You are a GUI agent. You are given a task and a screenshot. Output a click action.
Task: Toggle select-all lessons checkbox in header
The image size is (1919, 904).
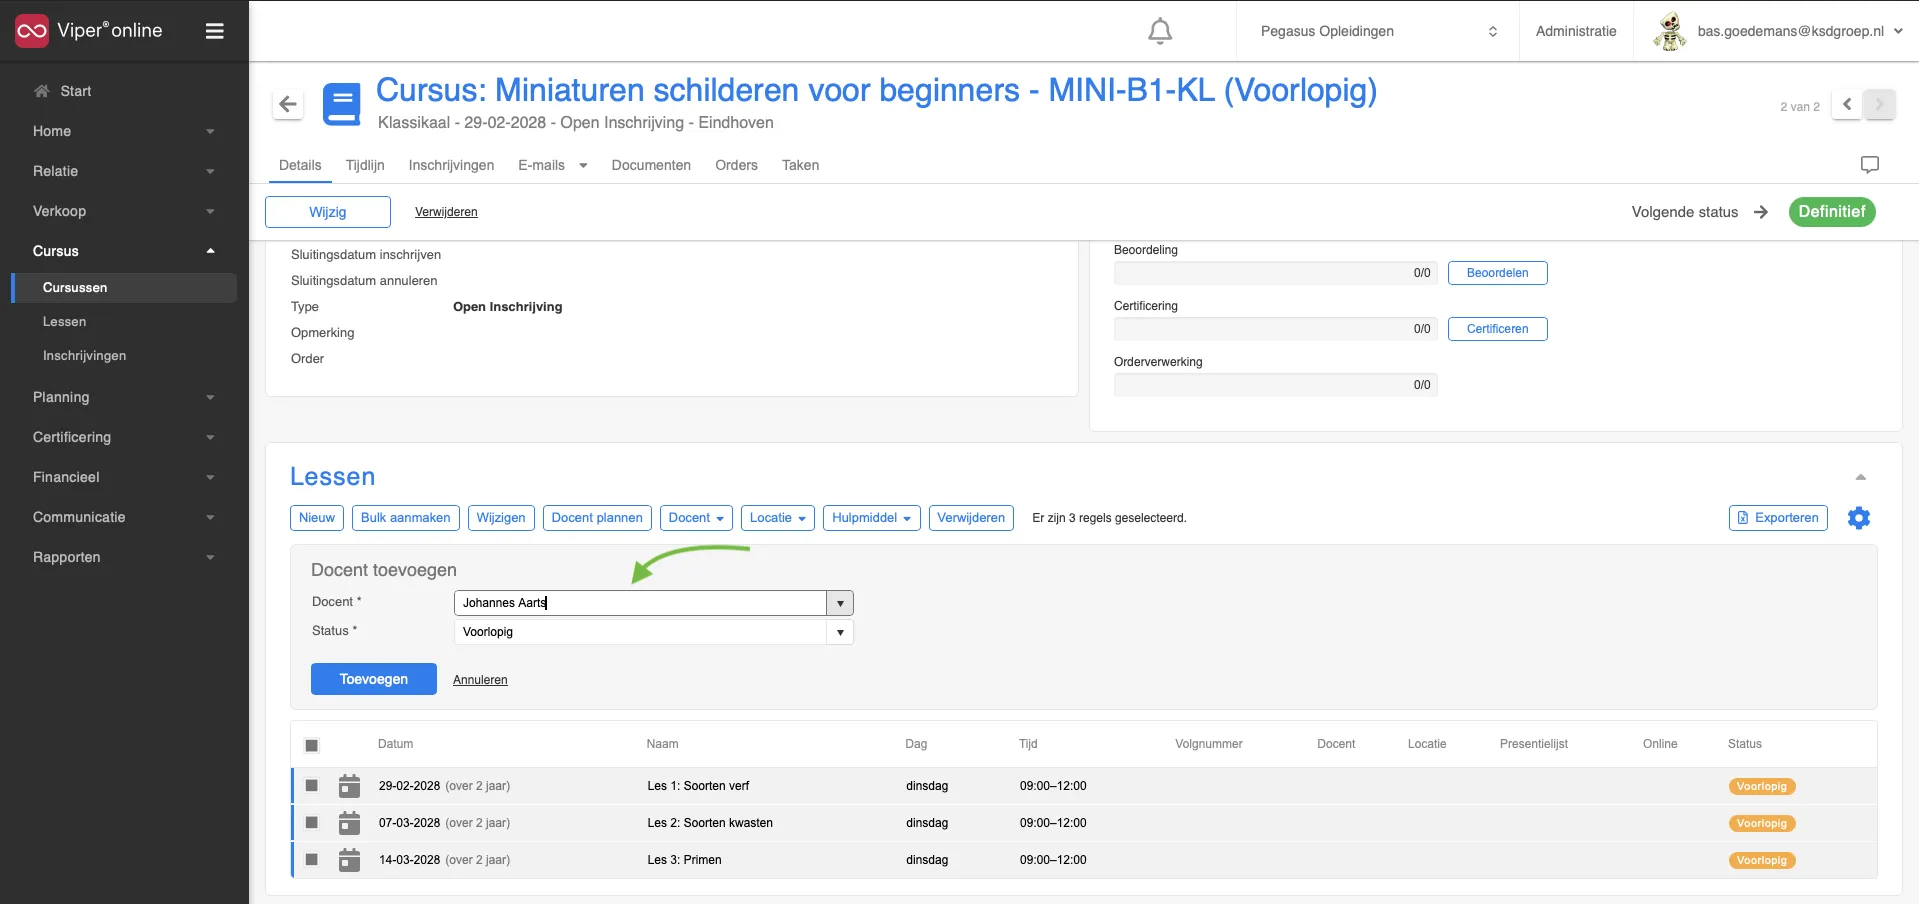[x=312, y=745]
